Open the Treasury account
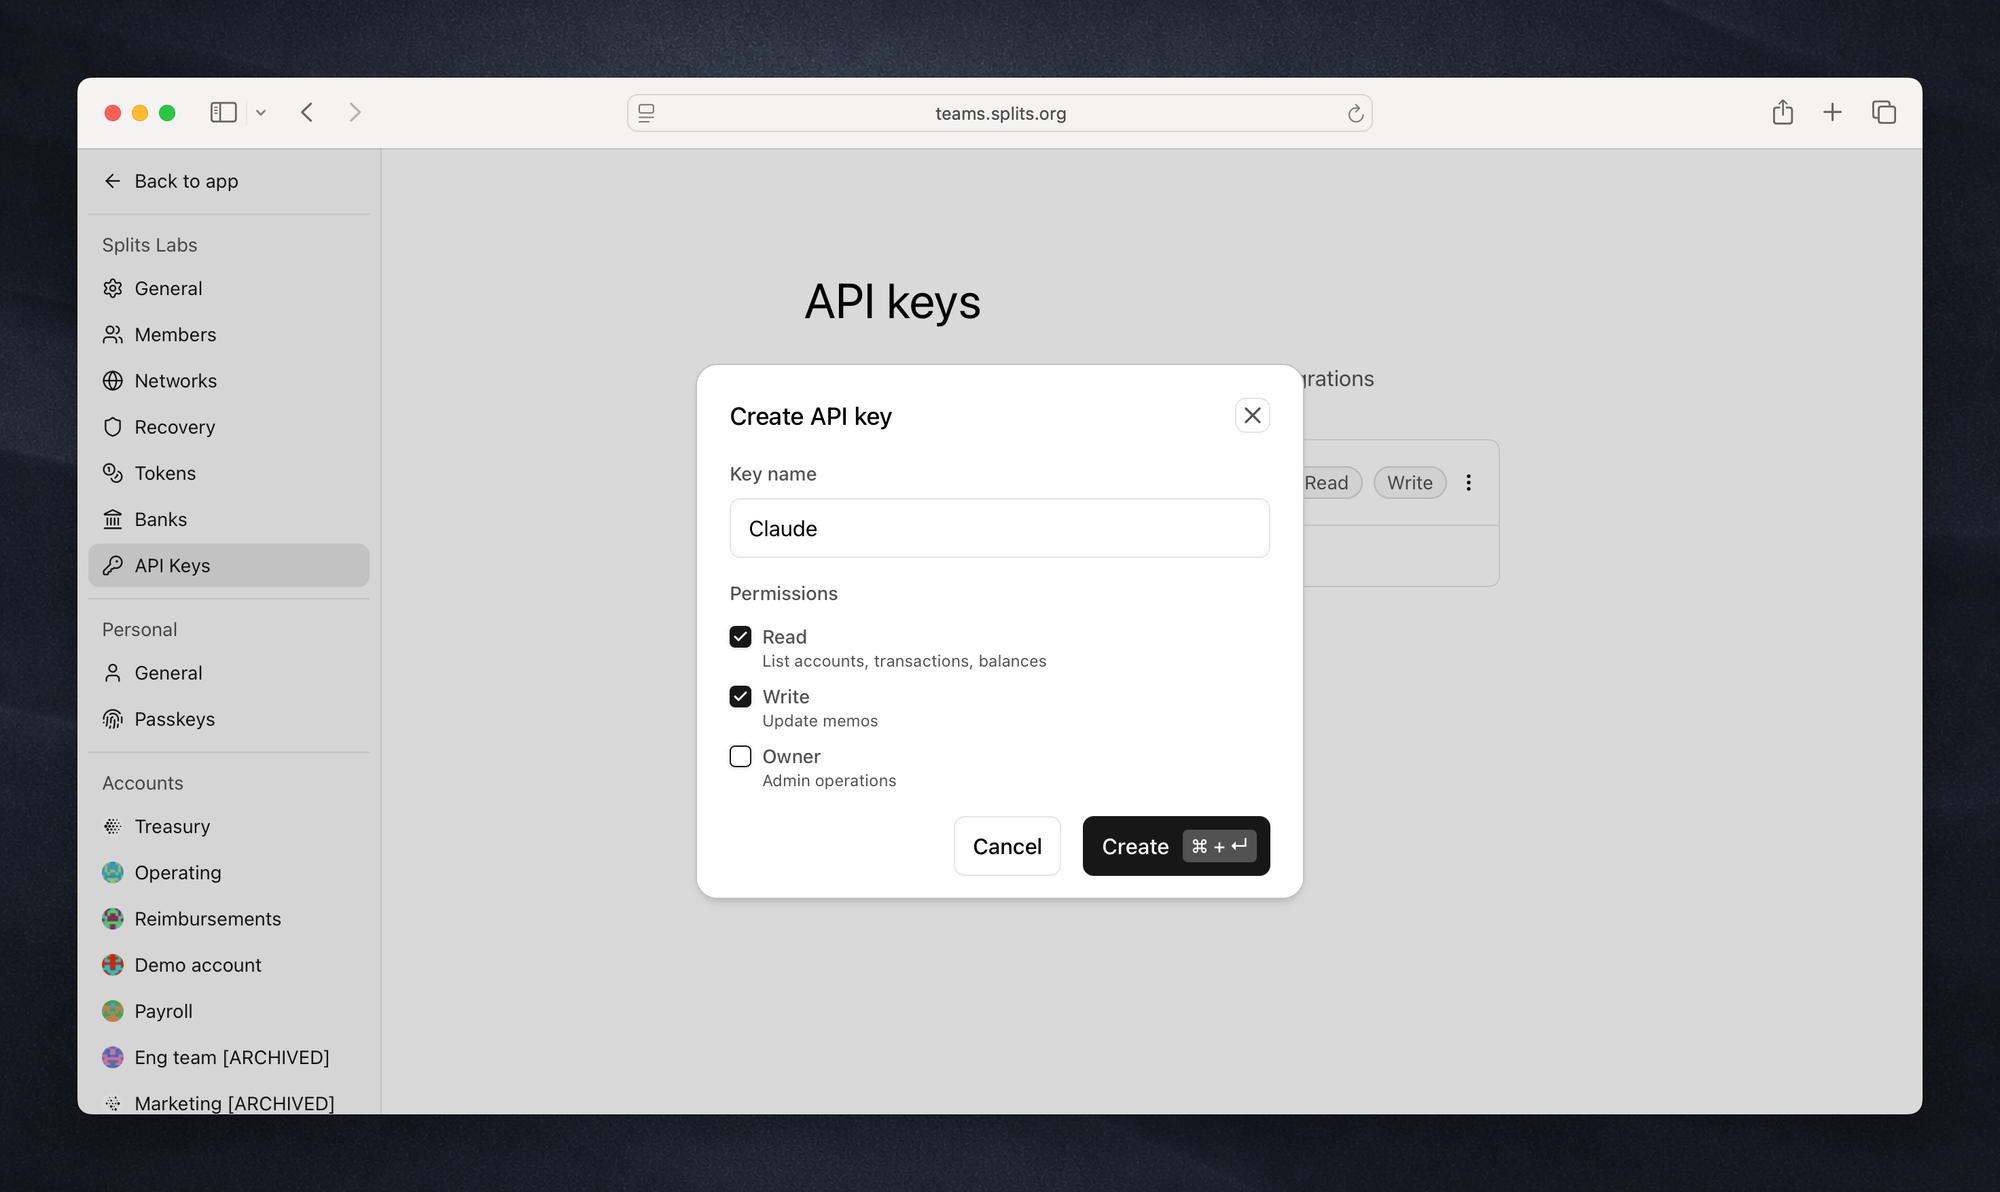This screenshot has height=1192, width=2000. point(172,827)
